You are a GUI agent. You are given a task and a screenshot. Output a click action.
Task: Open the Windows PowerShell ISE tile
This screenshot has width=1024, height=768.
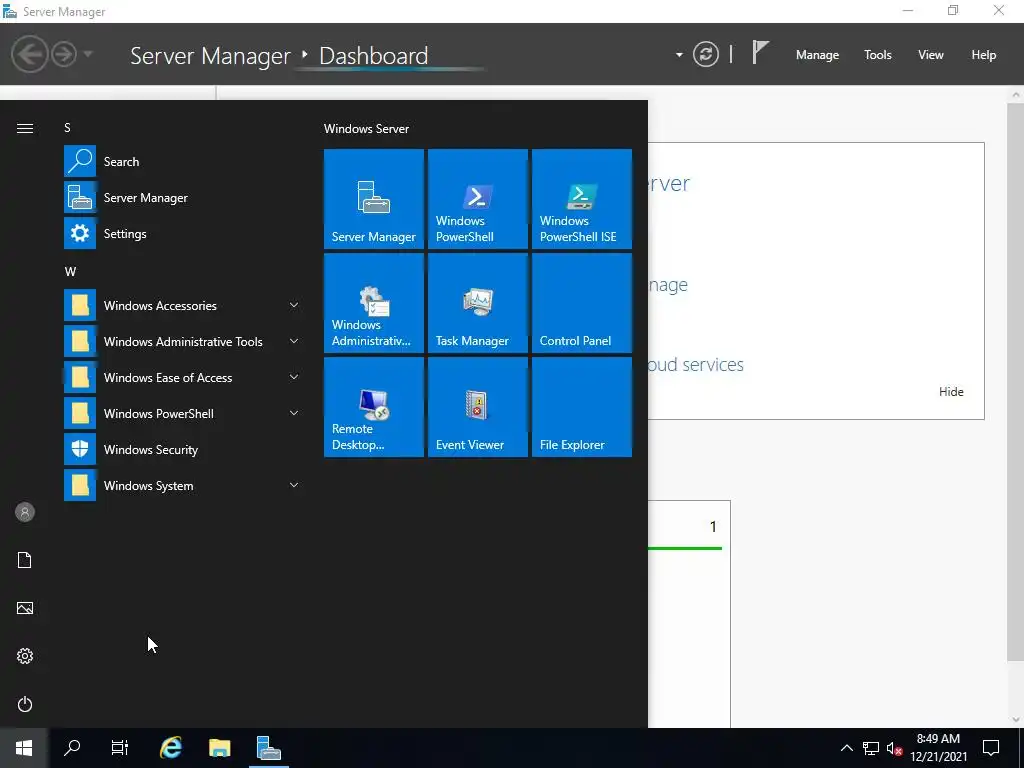(x=581, y=199)
